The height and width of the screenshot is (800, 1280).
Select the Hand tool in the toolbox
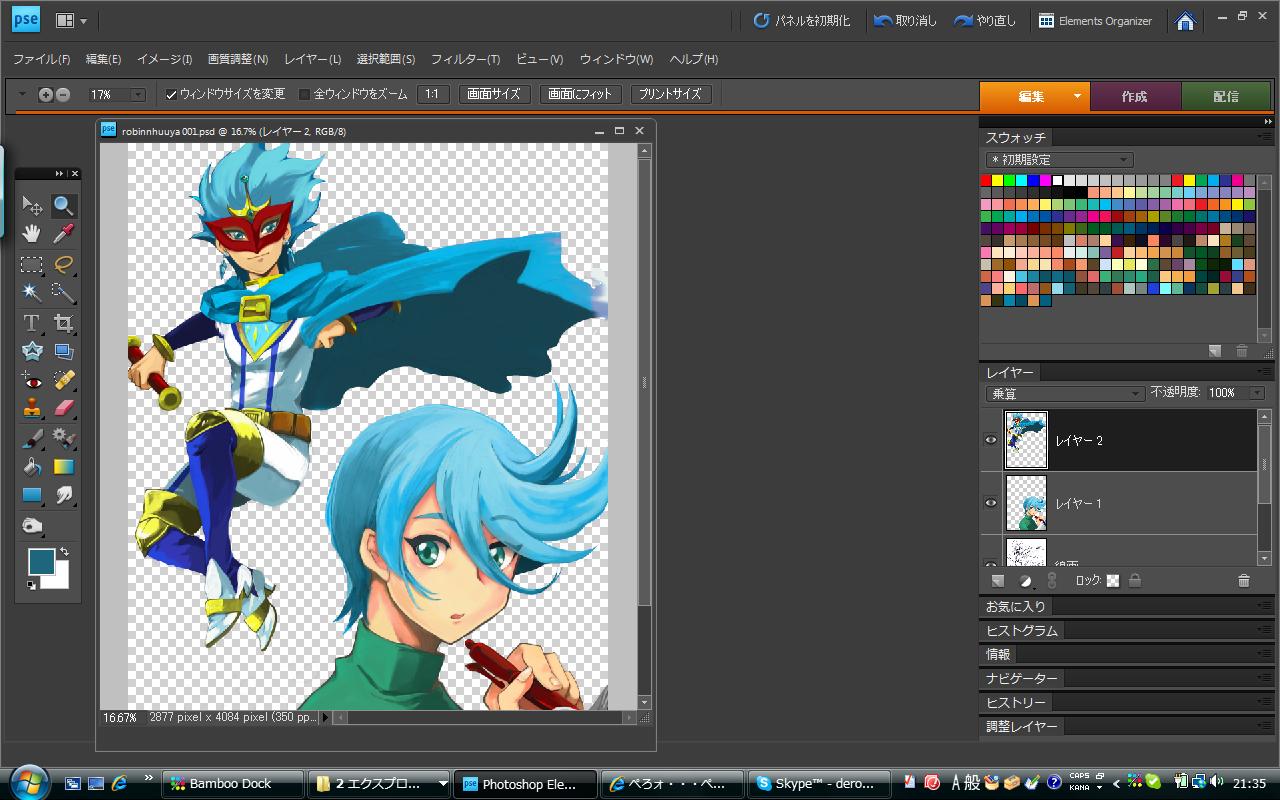[32, 234]
